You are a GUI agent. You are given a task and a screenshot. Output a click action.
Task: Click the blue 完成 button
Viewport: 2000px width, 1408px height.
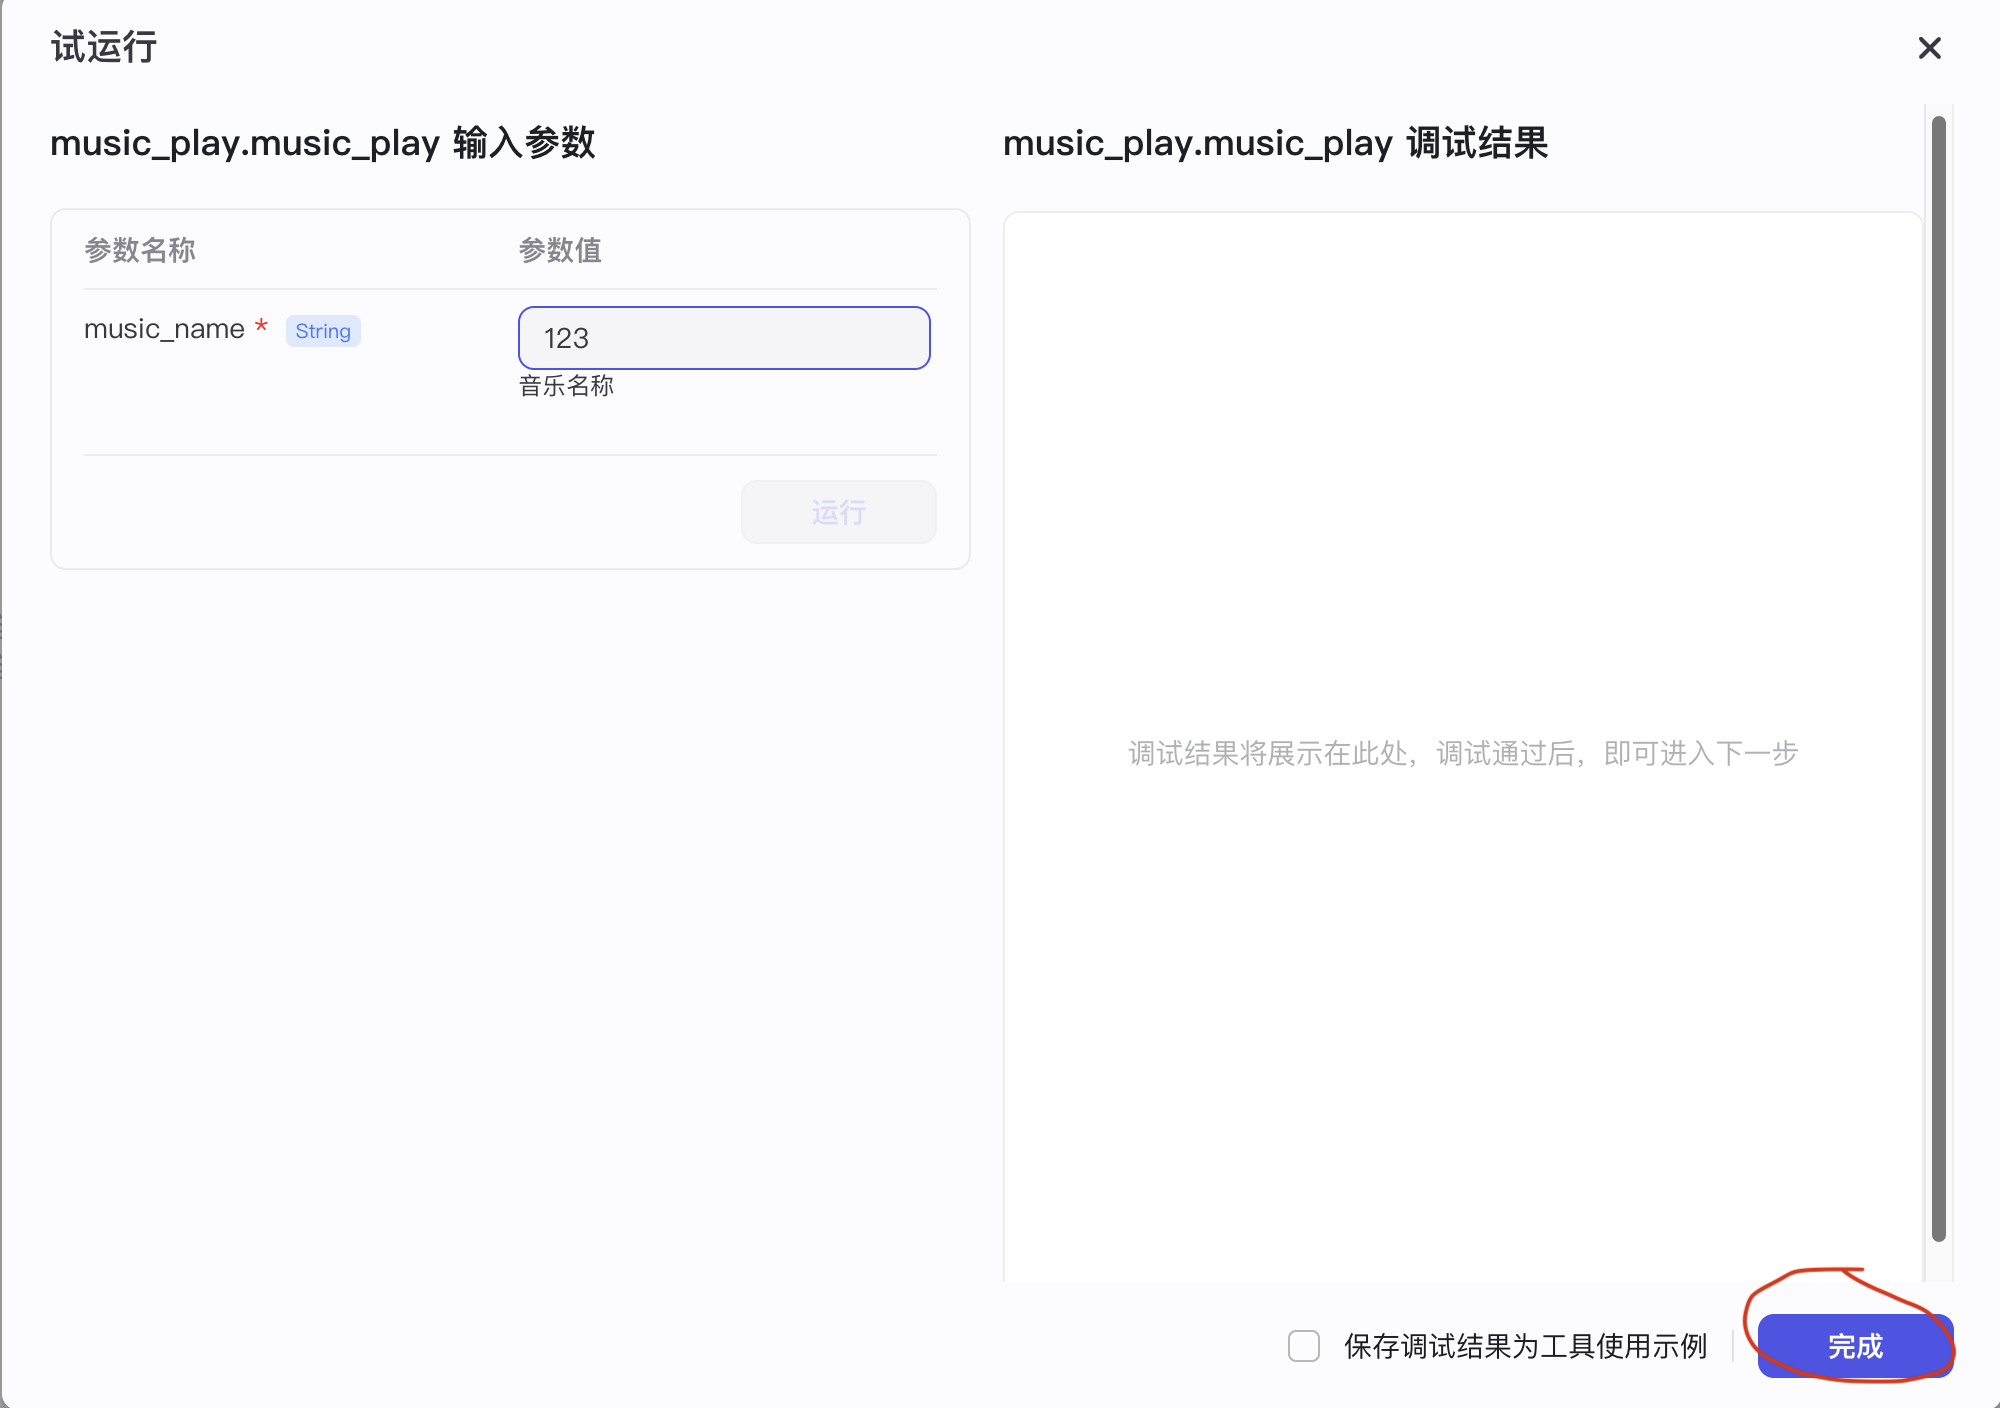1855,1346
